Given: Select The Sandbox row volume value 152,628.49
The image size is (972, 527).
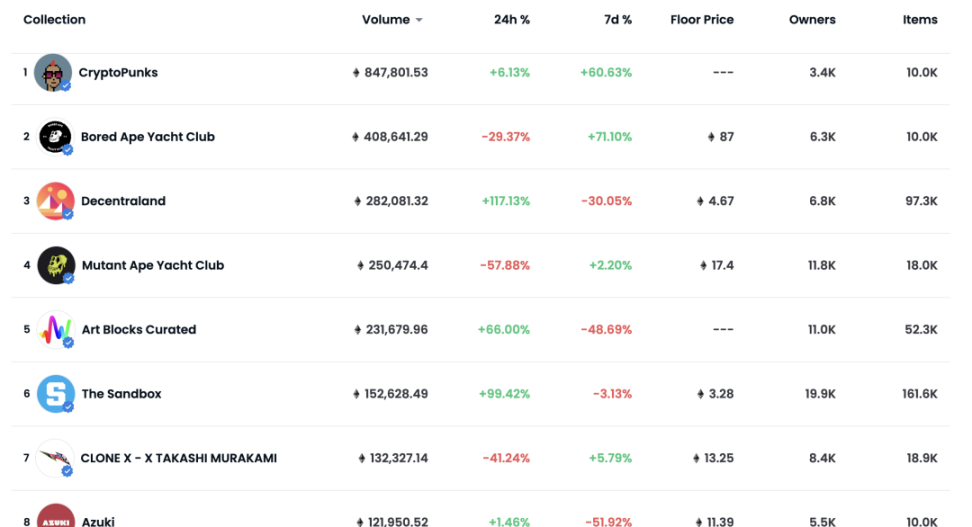Looking at the screenshot, I should (x=395, y=394).
